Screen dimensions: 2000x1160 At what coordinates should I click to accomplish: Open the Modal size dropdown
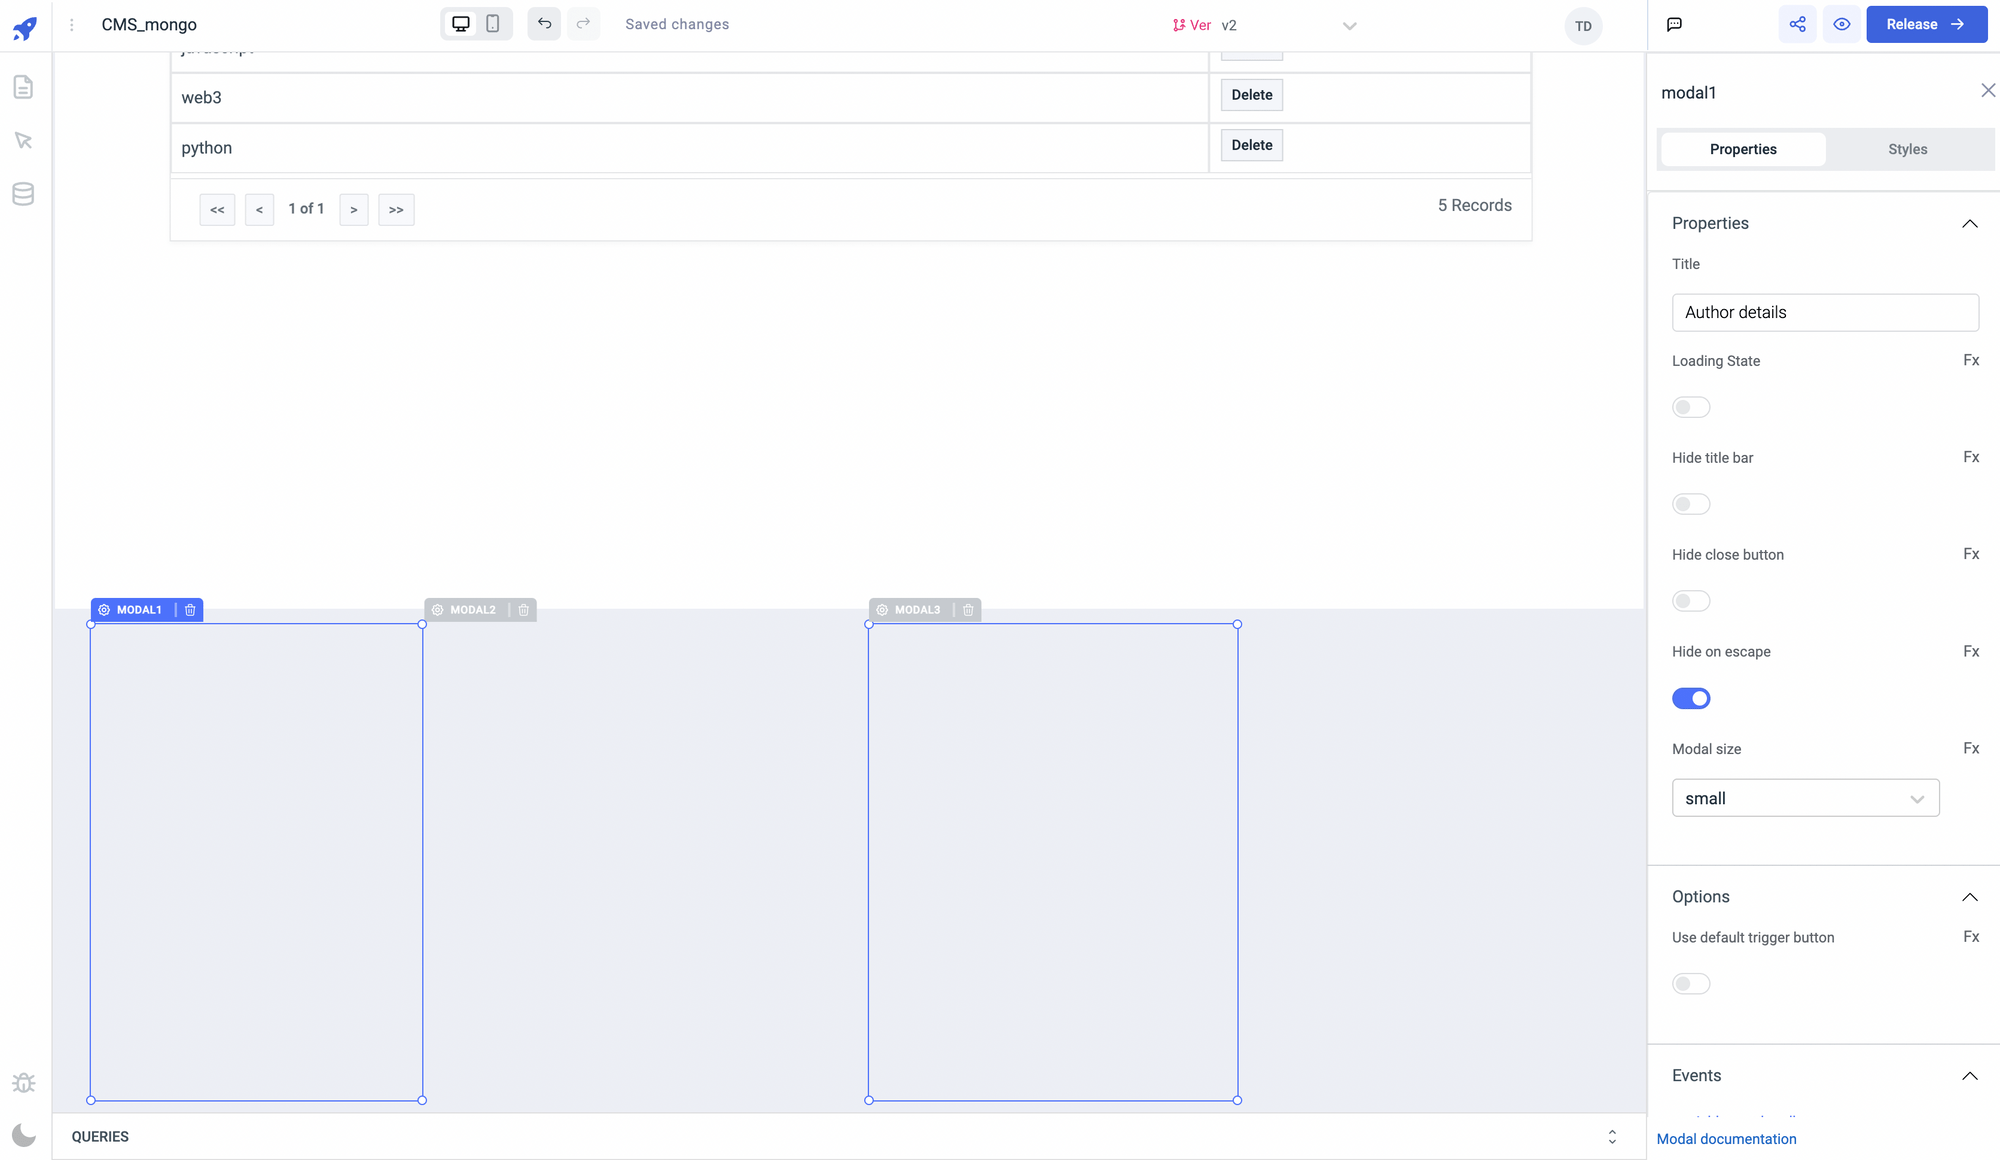click(1805, 799)
